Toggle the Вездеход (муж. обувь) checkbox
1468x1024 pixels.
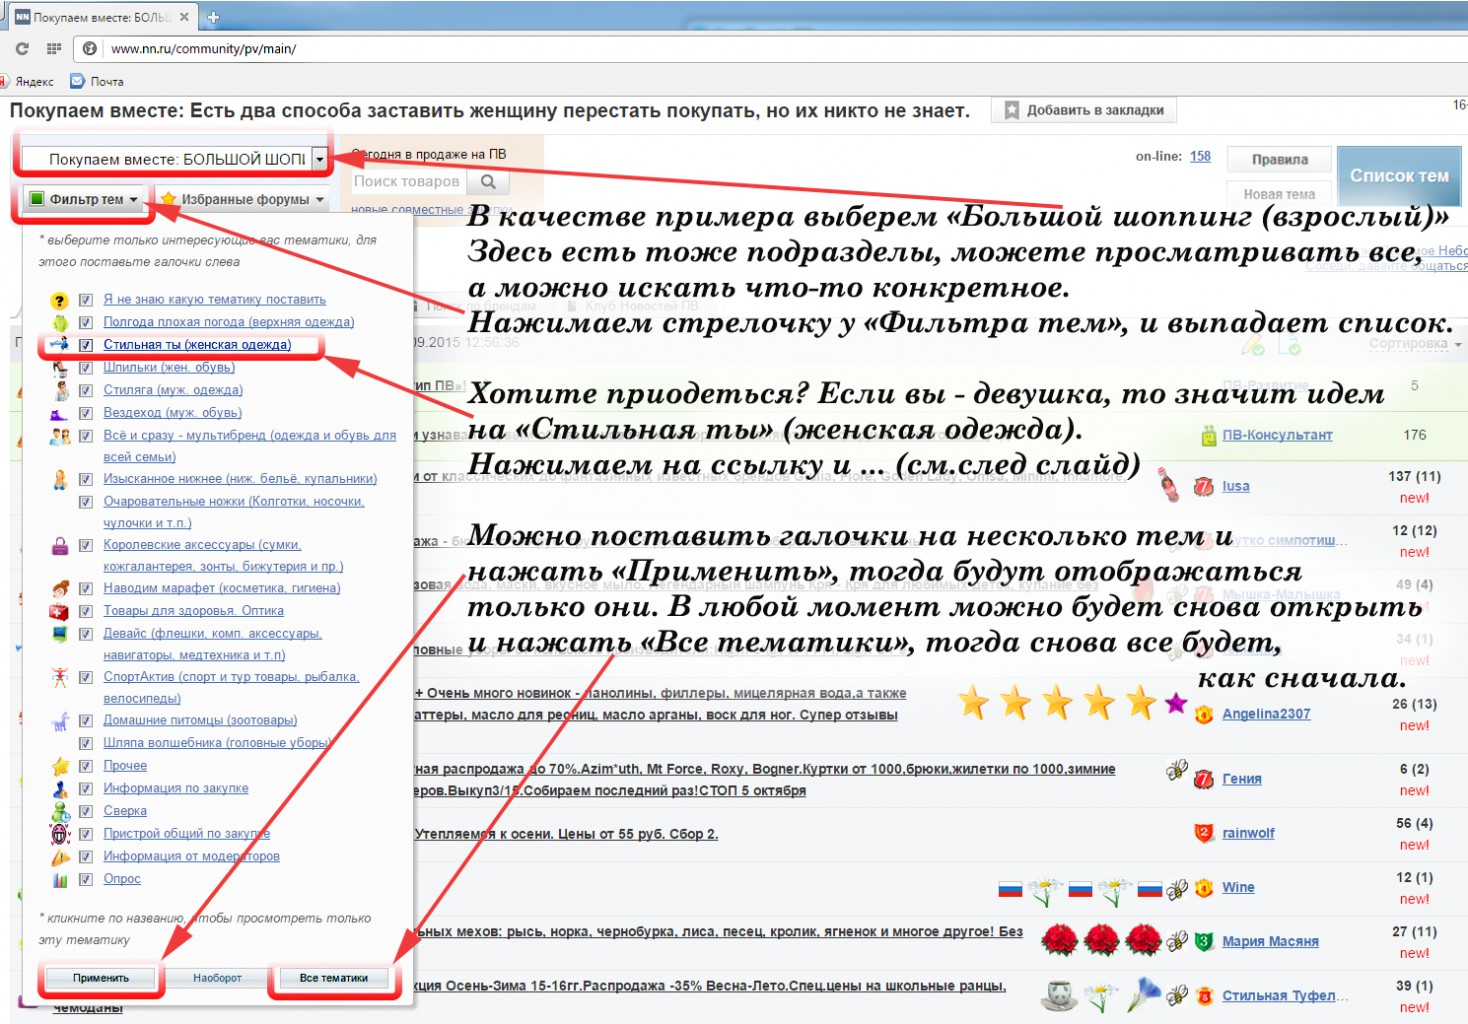[x=86, y=413]
